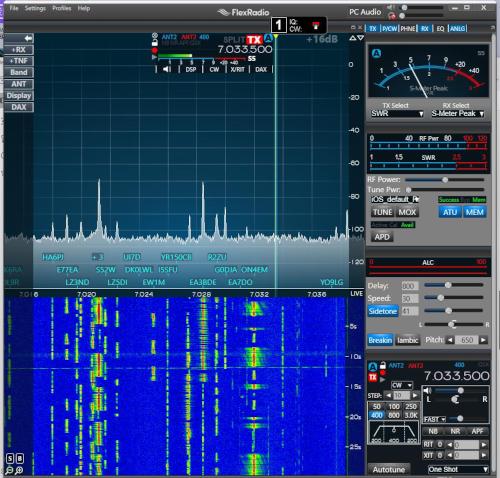Screen dimensions: 500x478
Task: Switch to the DSP tab on slice flag
Action: click(x=191, y=69)
